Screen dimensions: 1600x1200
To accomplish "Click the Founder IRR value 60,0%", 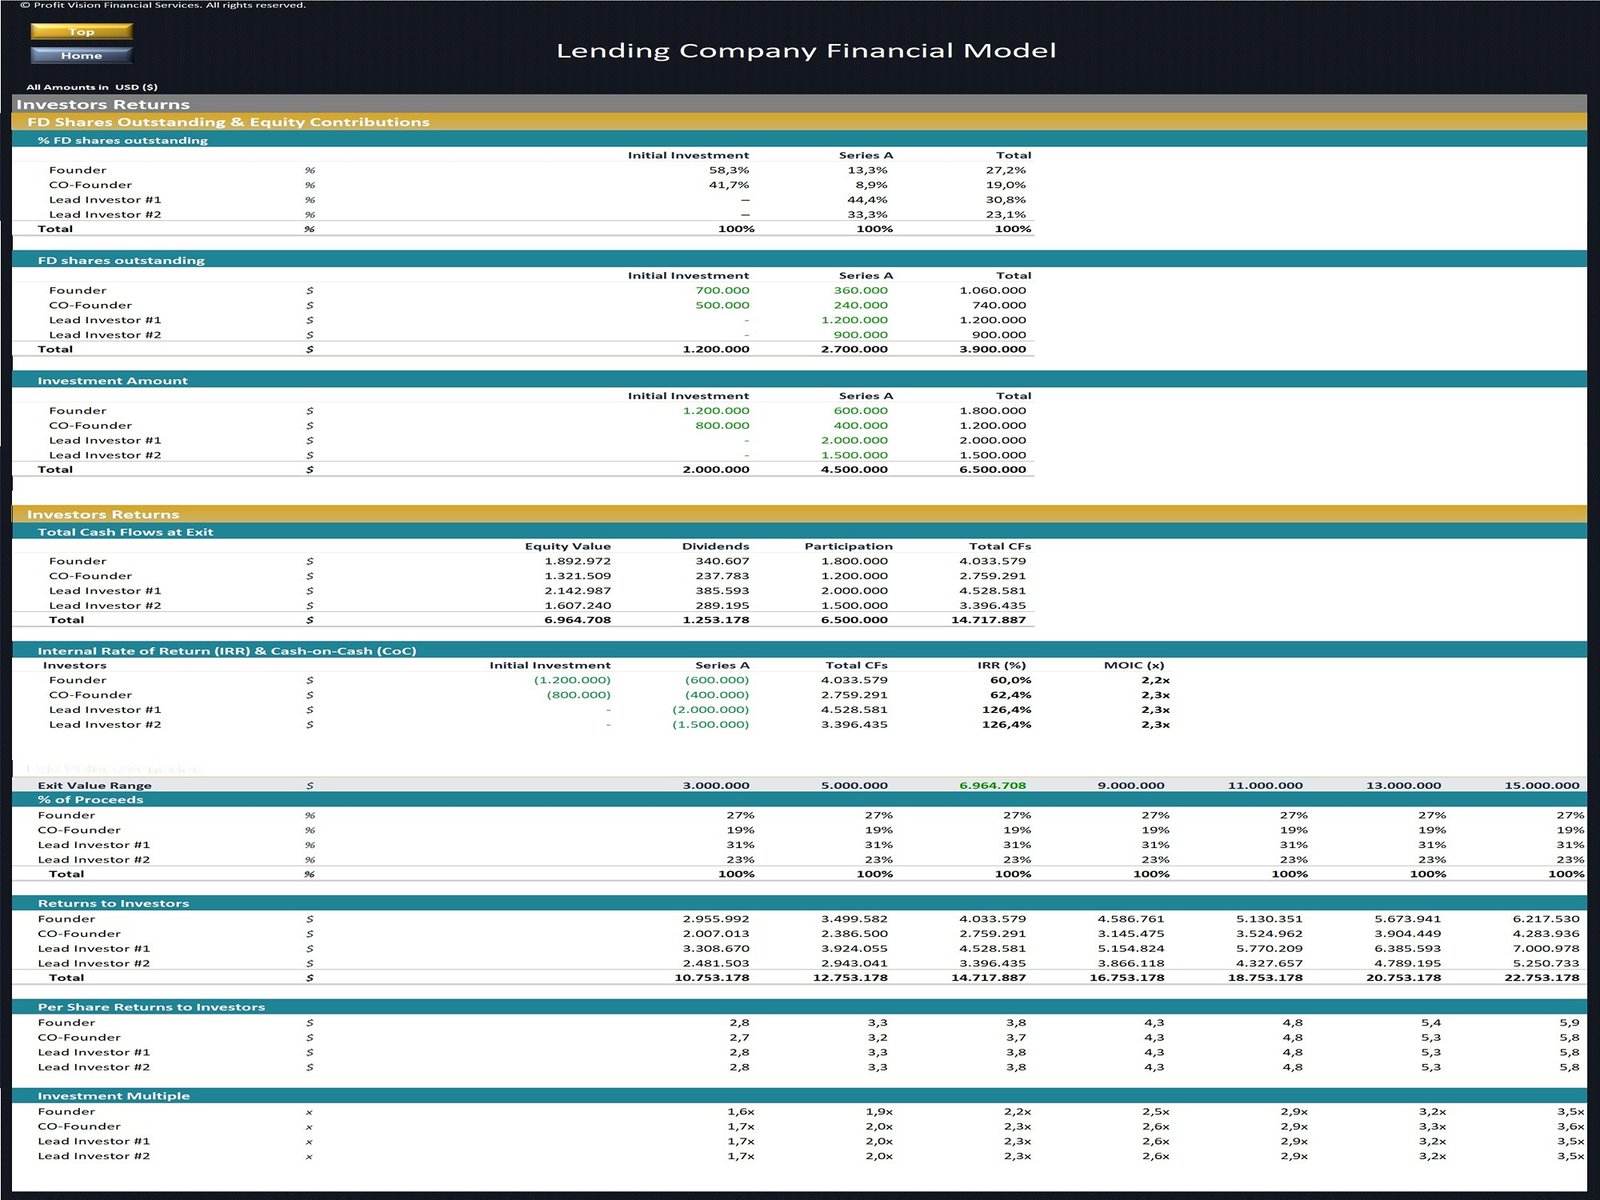I will point(1010,680).
